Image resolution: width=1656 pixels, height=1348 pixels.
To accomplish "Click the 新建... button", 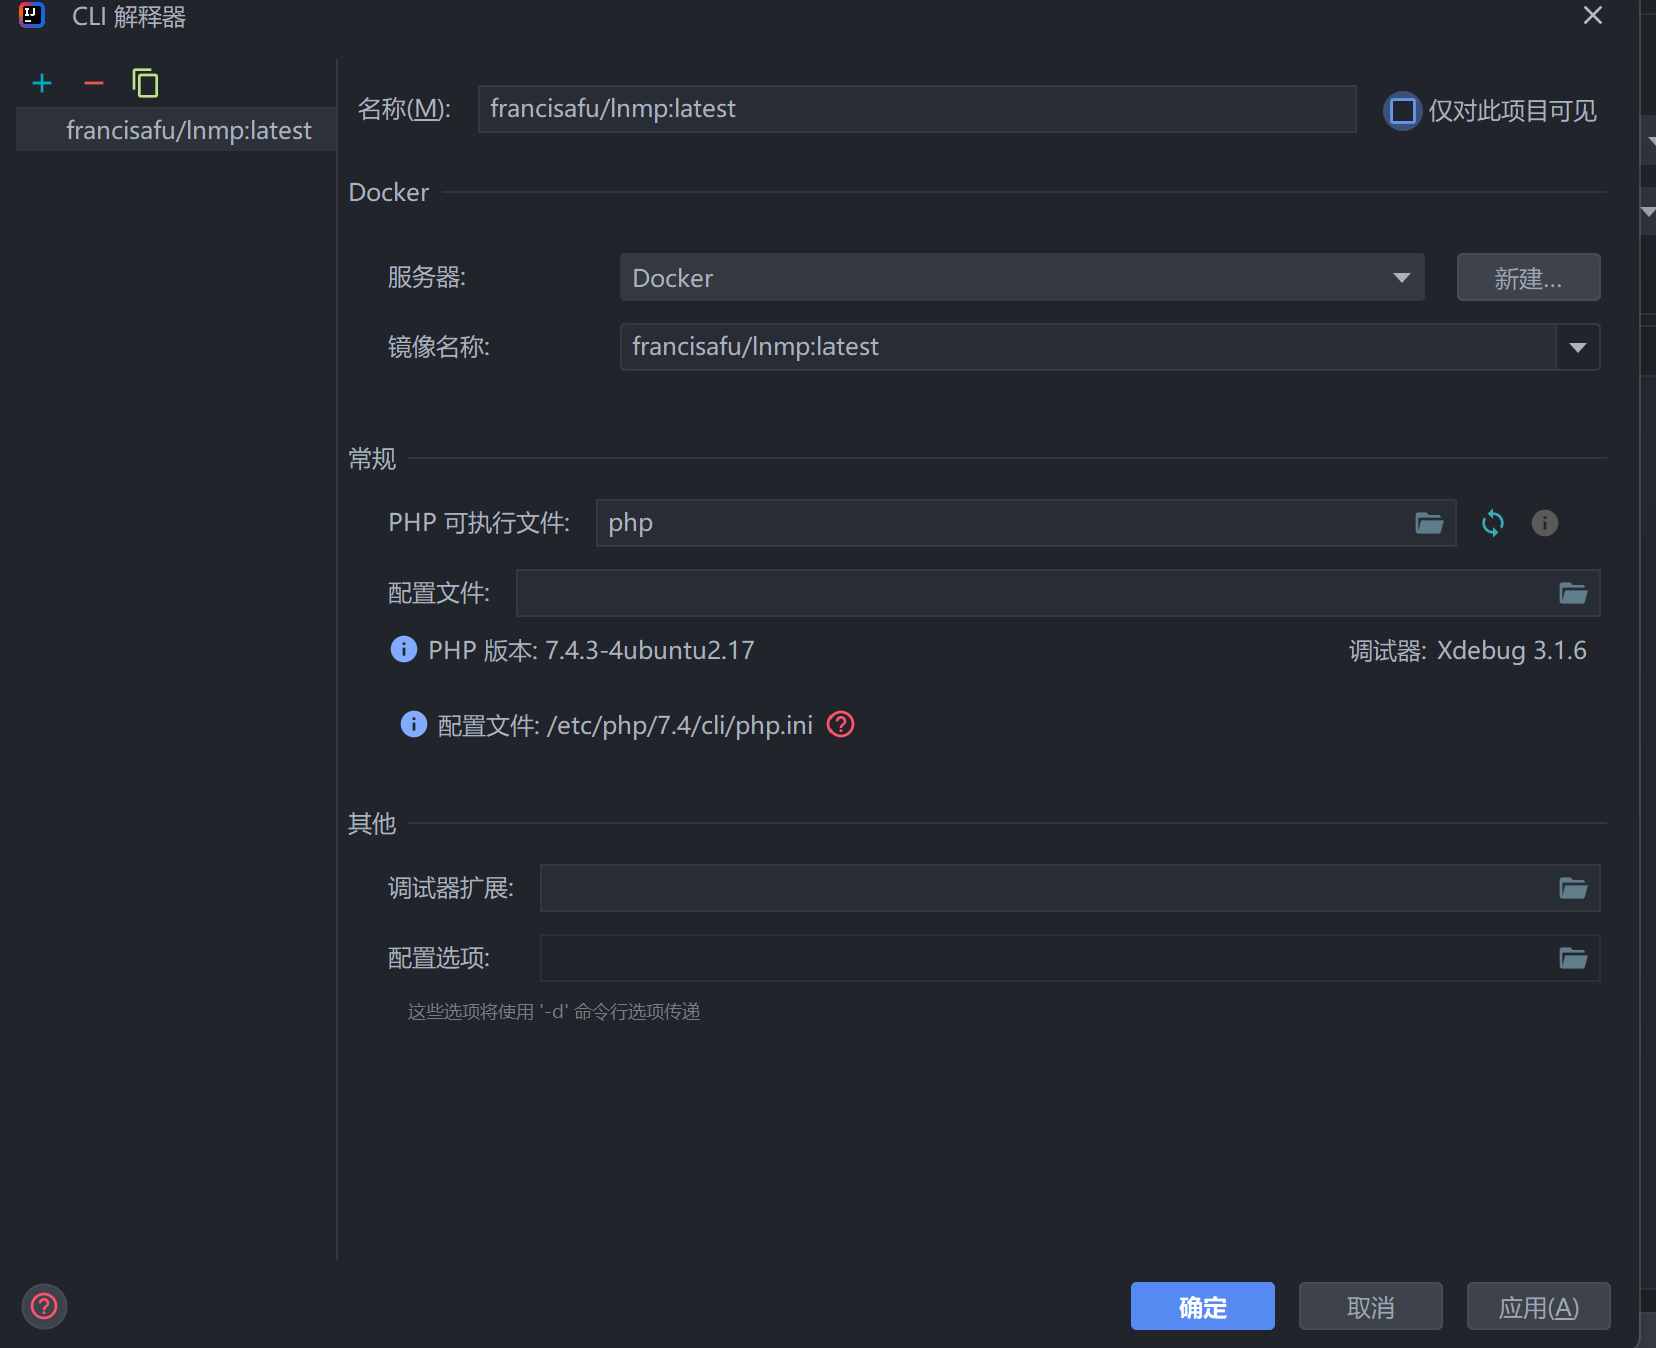I will (1527, 277).
